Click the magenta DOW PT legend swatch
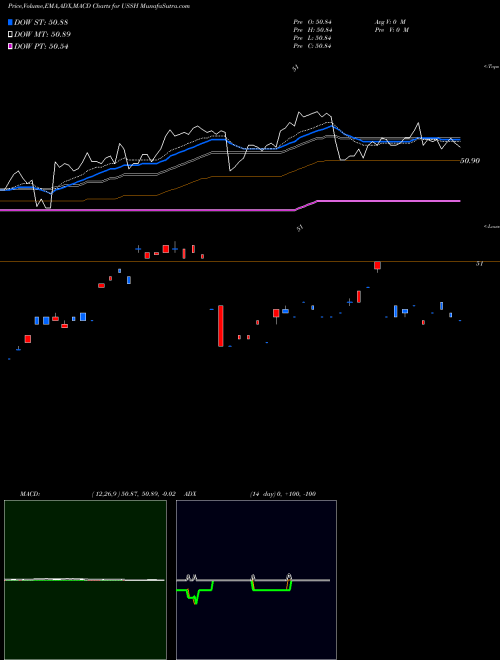Screen dimensions: 500x660 (x=10, y=46)
